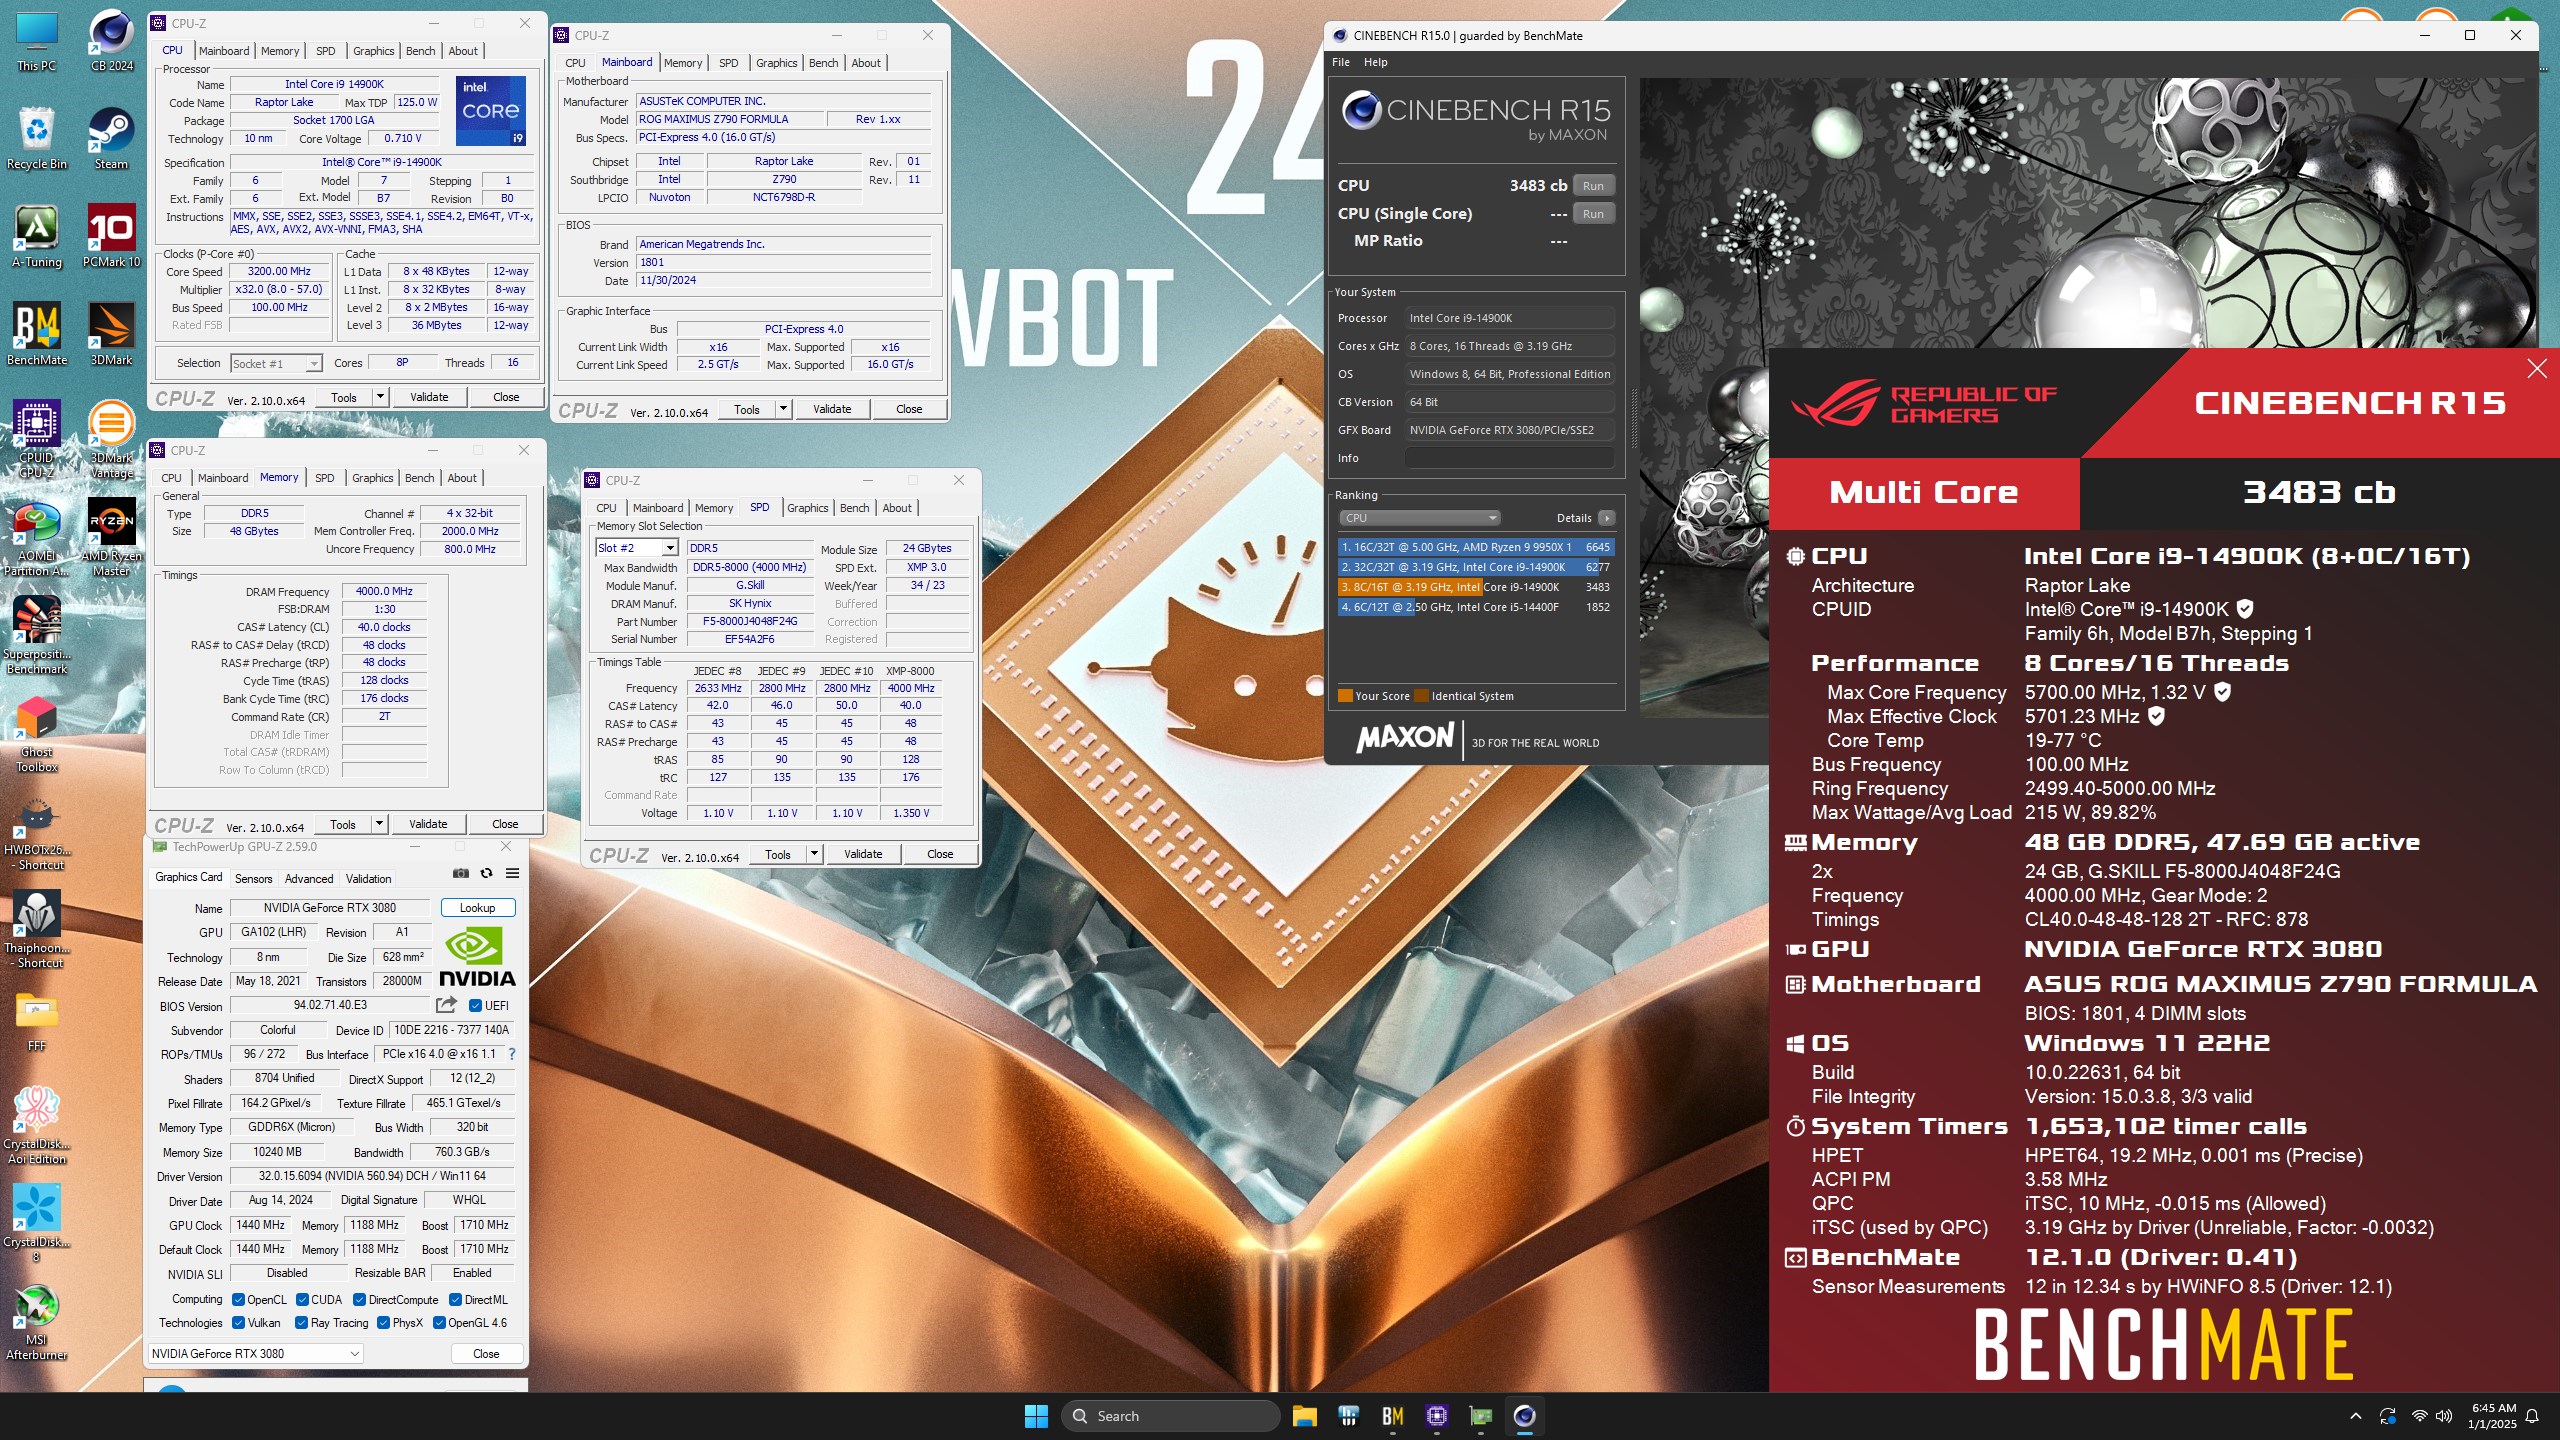Open Cinebench Ranking CPU dropdown
Screen dimensions: 2560x1440
pos(1418,518)
